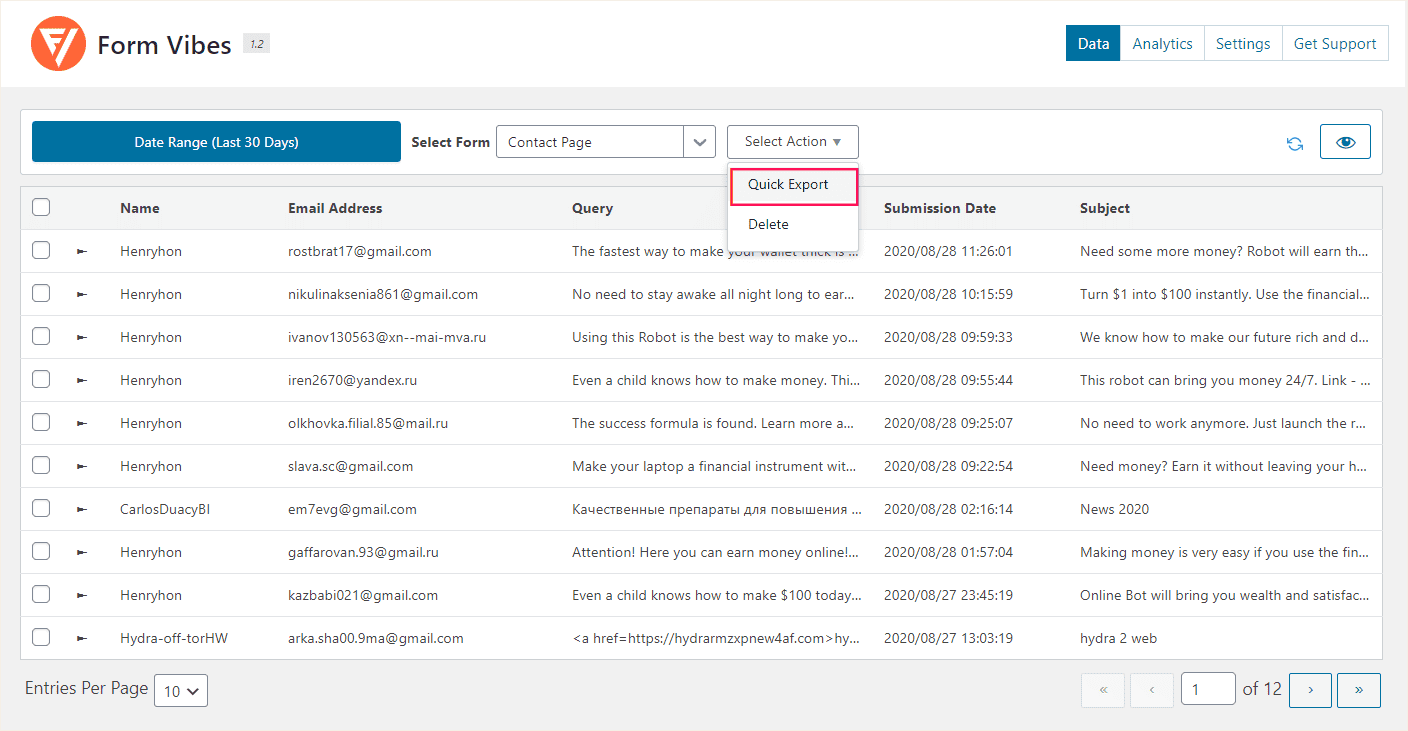Viewport: 1408px width, 731px height.
Task: Toggle the eye column visibility button
Action: click(1345, 142)
